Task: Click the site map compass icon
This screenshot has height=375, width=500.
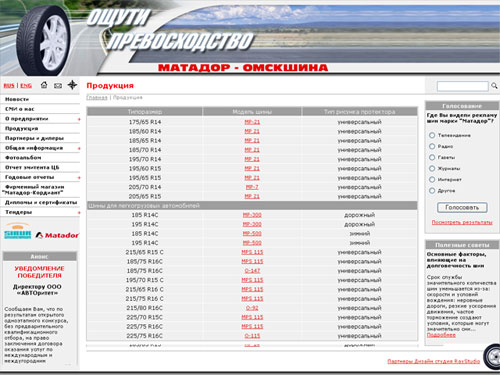Action: pyautogui.click(x=72, y=85)
